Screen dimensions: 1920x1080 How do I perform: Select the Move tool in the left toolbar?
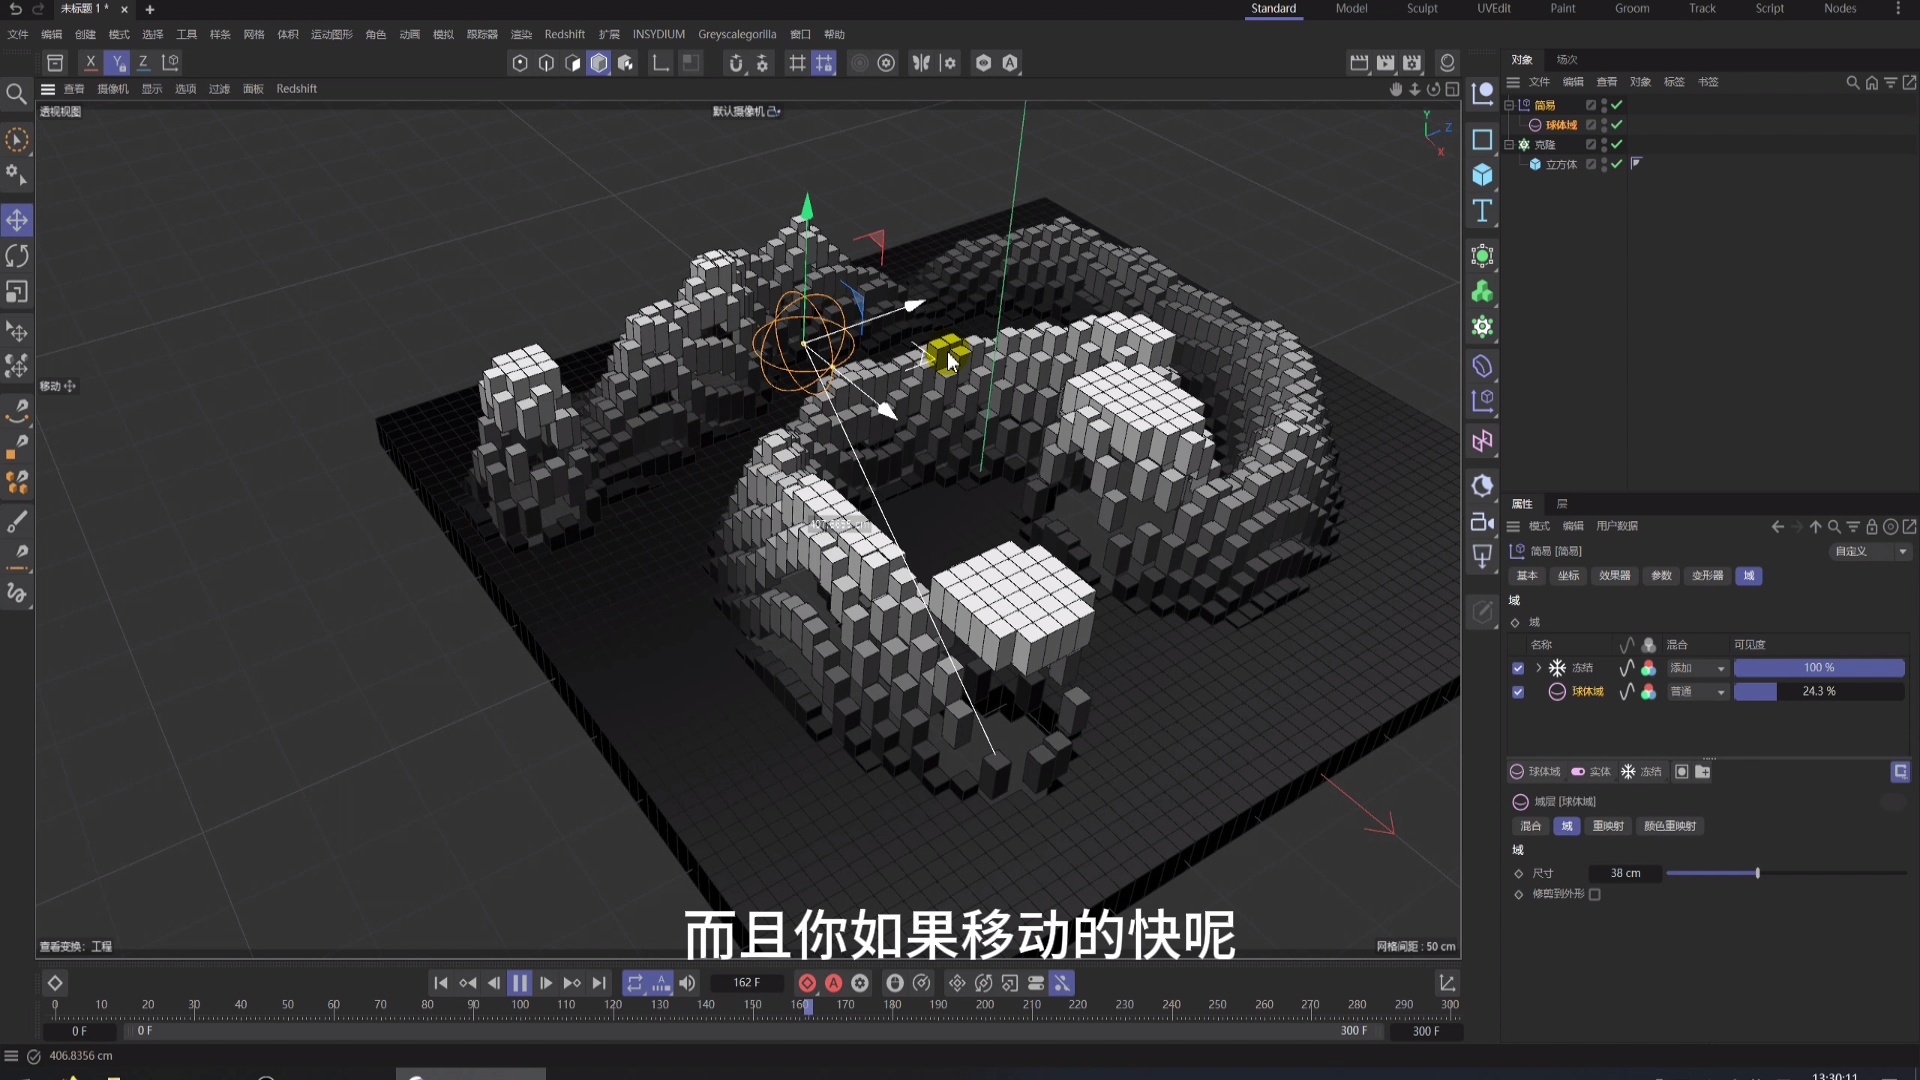coord(16,220)
